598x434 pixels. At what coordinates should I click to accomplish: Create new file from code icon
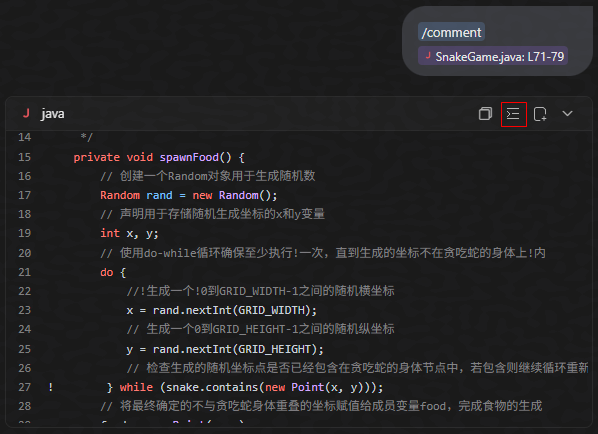tap(540, 114)
